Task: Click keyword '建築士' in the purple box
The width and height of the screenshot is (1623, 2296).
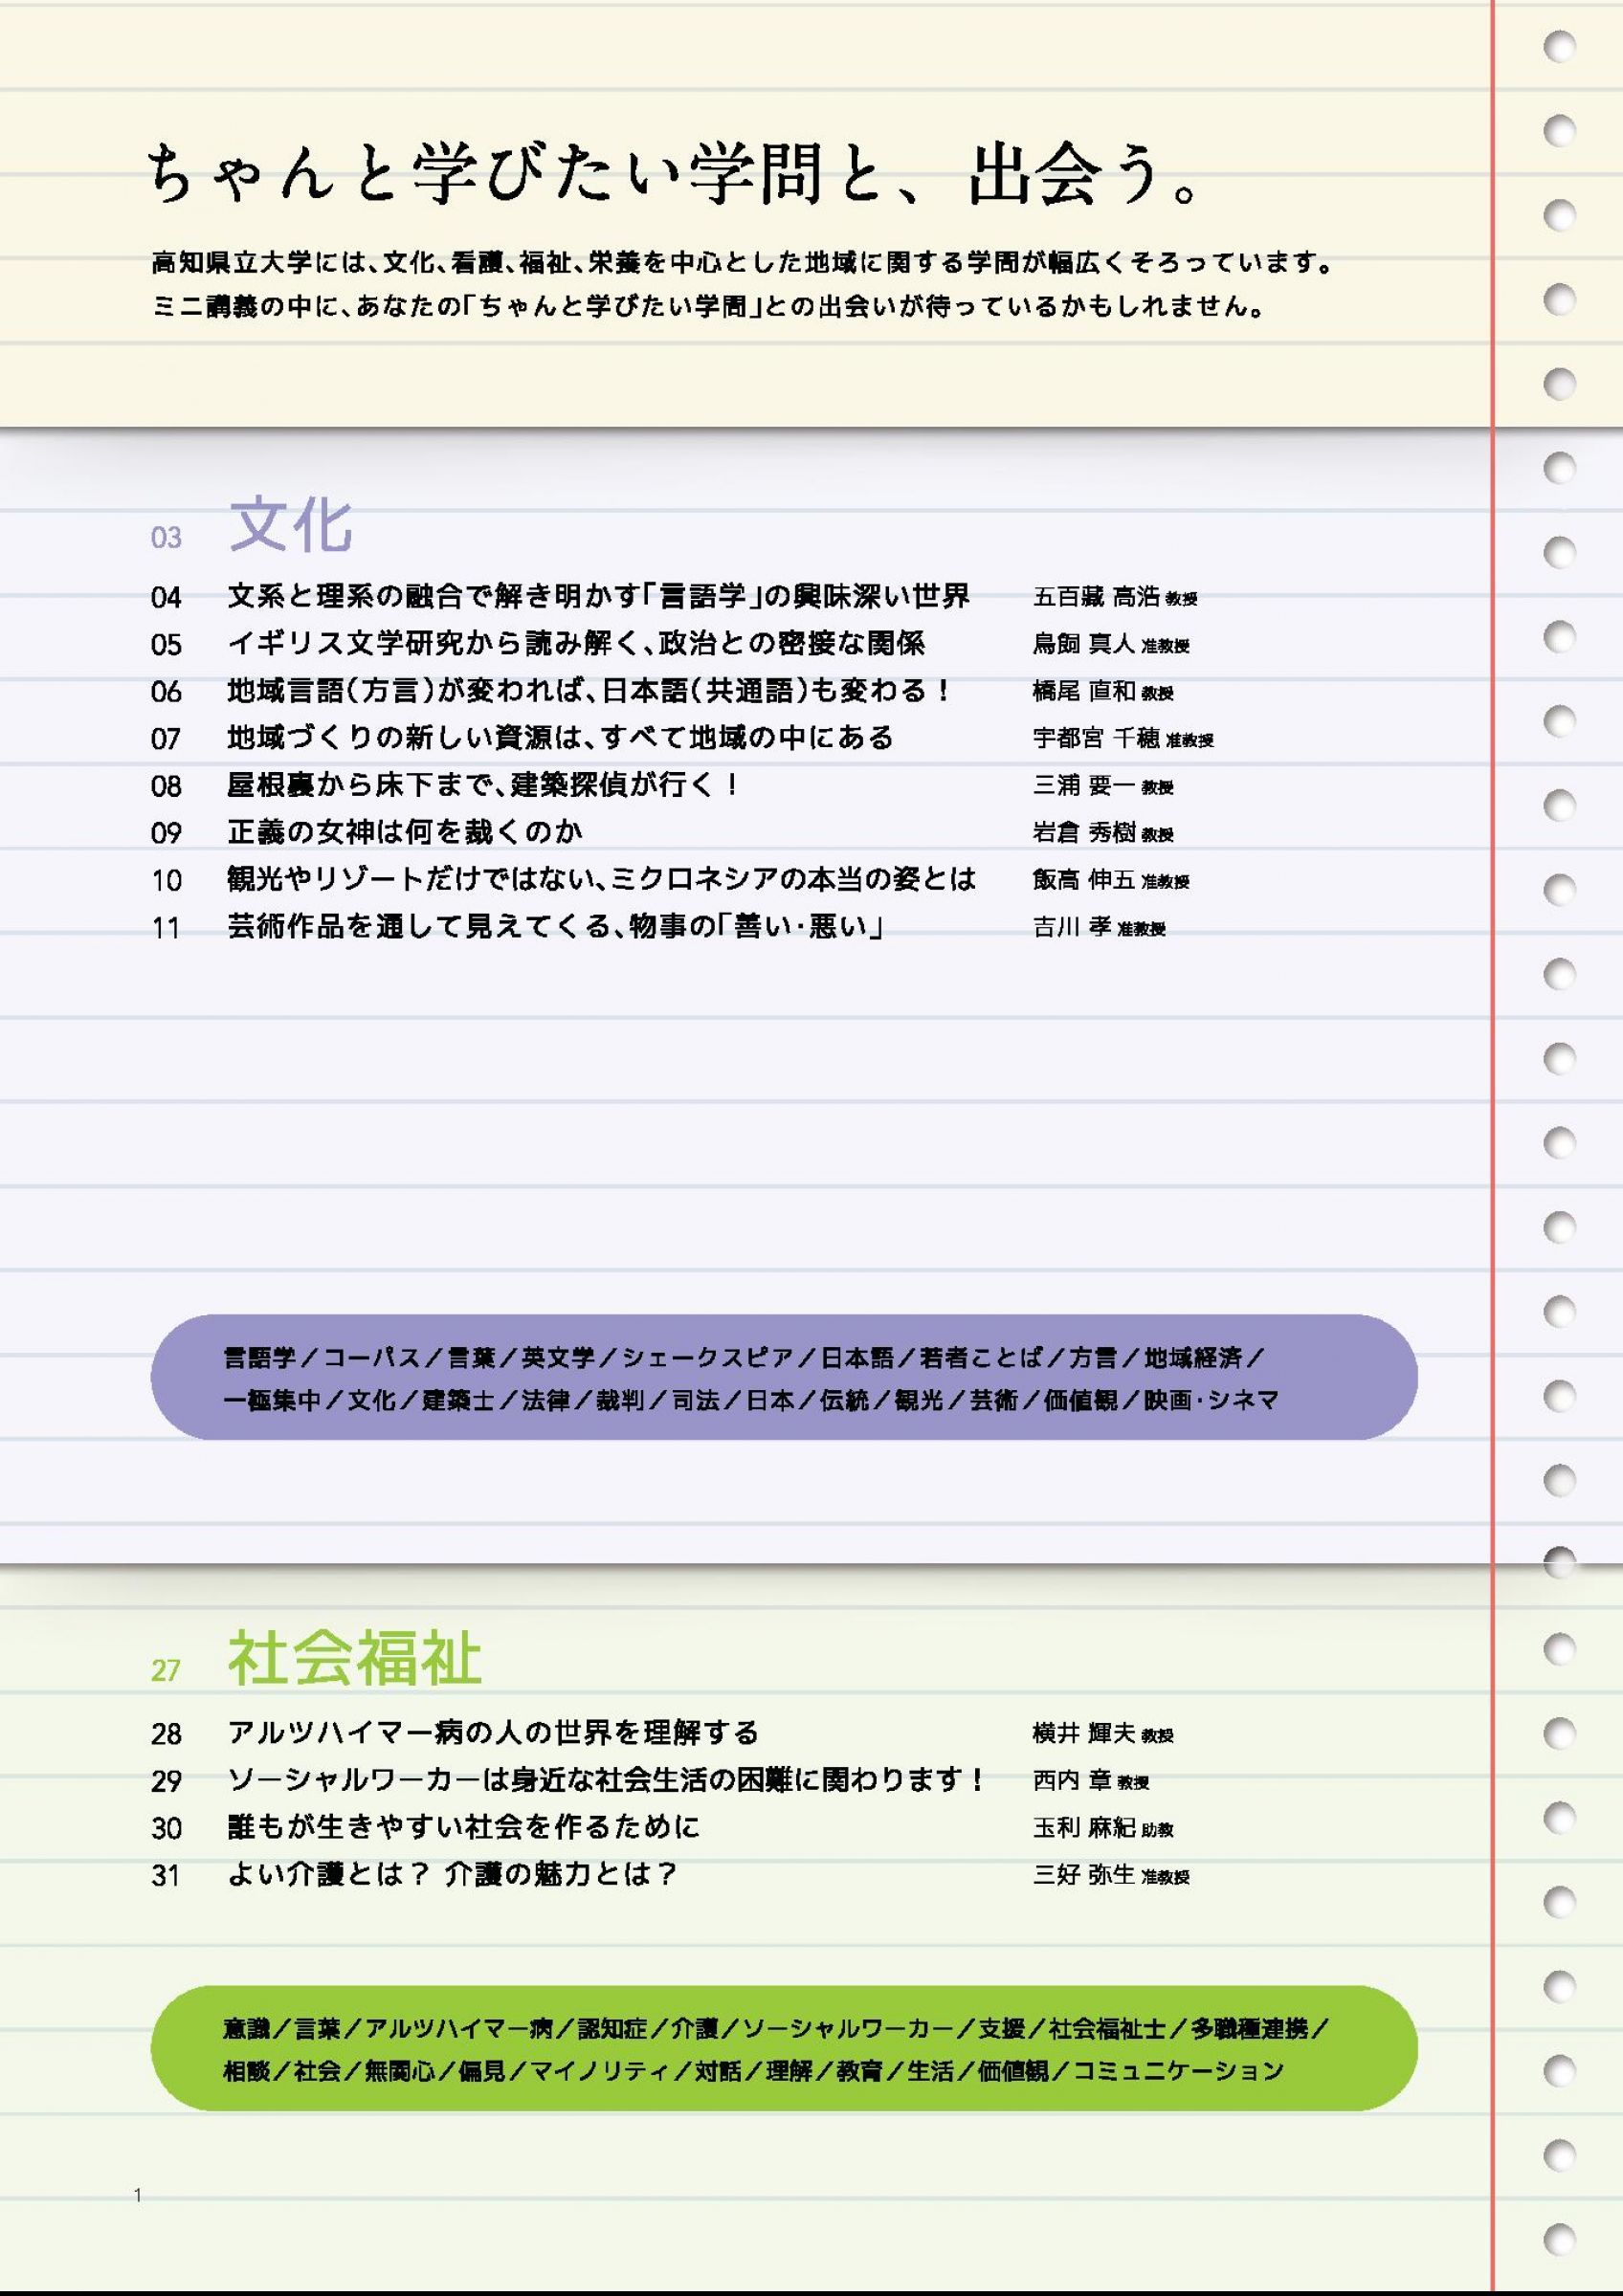Action: [x=458, y=1400]
